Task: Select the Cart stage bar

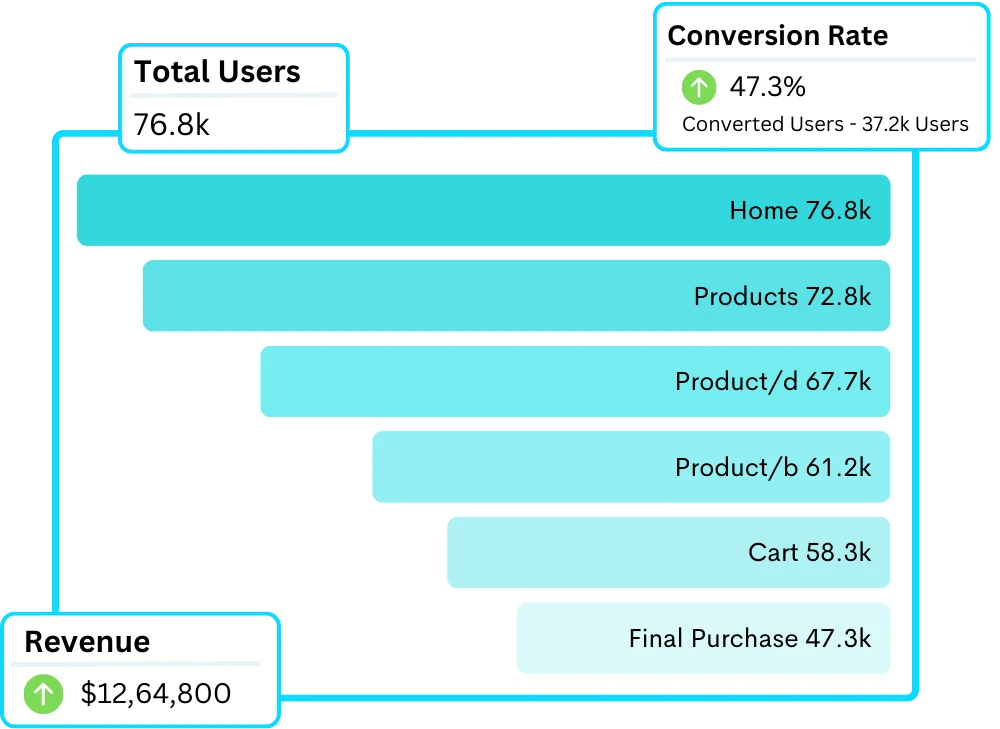Action: 668,552
